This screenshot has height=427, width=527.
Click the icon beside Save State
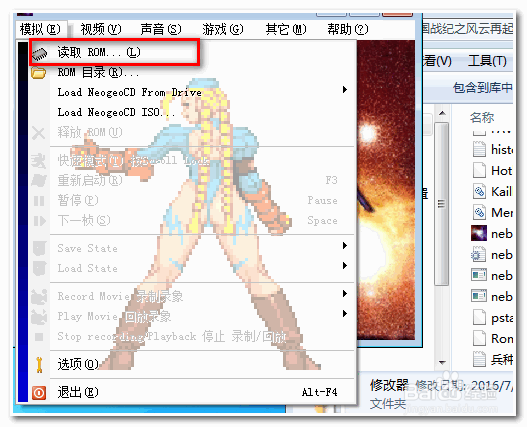pos(39,248)
